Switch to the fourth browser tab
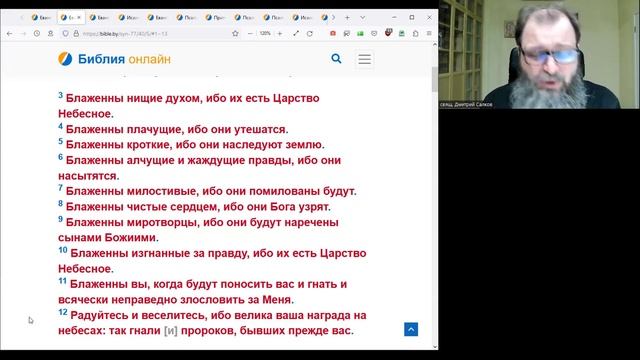This screenshot has width=640, height=360. click(x=129, y=18)
